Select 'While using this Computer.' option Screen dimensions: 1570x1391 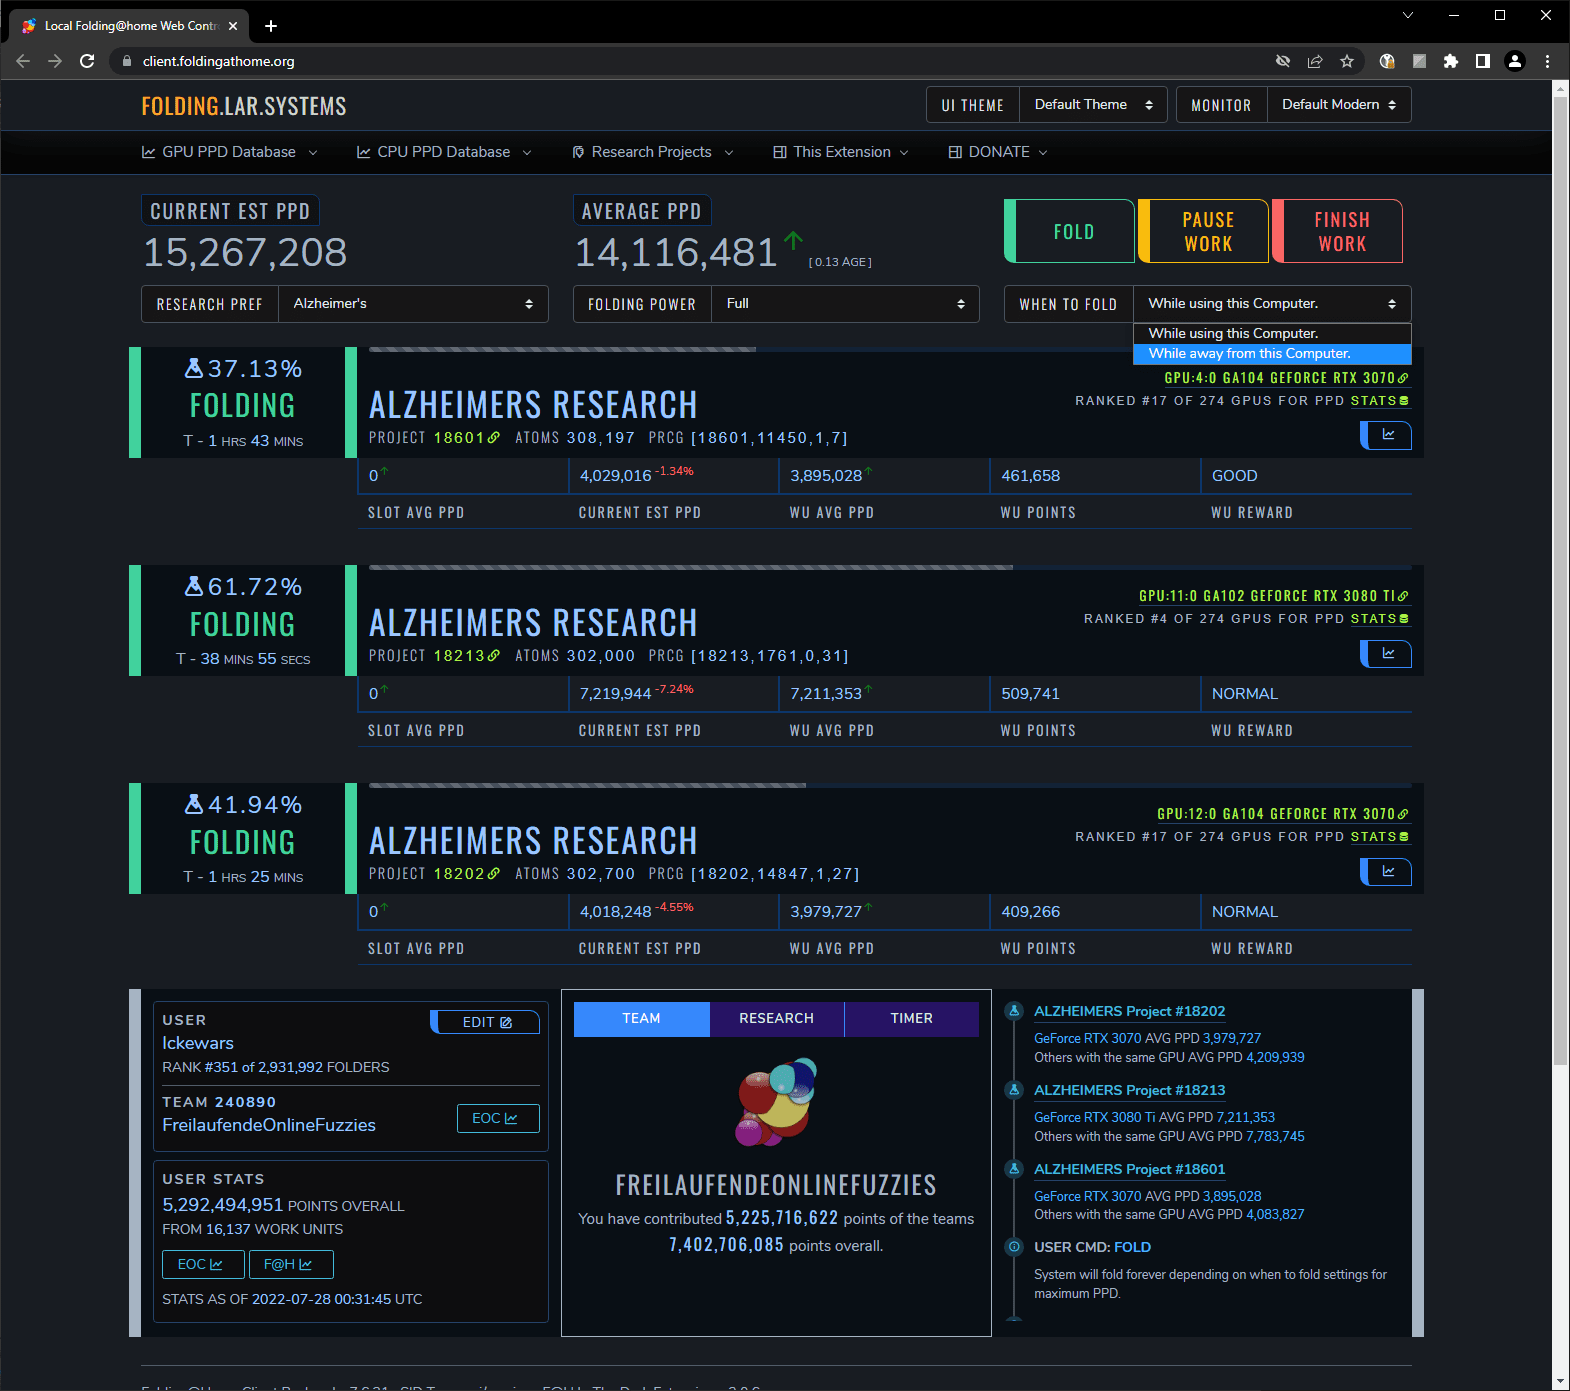1272,333
